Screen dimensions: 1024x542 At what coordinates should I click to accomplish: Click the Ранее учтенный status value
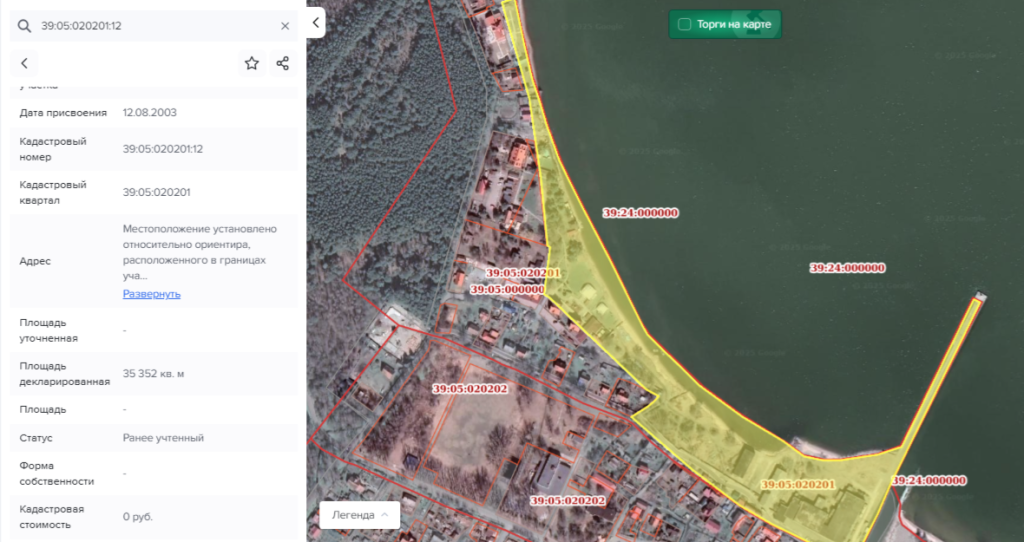[163, 438]
